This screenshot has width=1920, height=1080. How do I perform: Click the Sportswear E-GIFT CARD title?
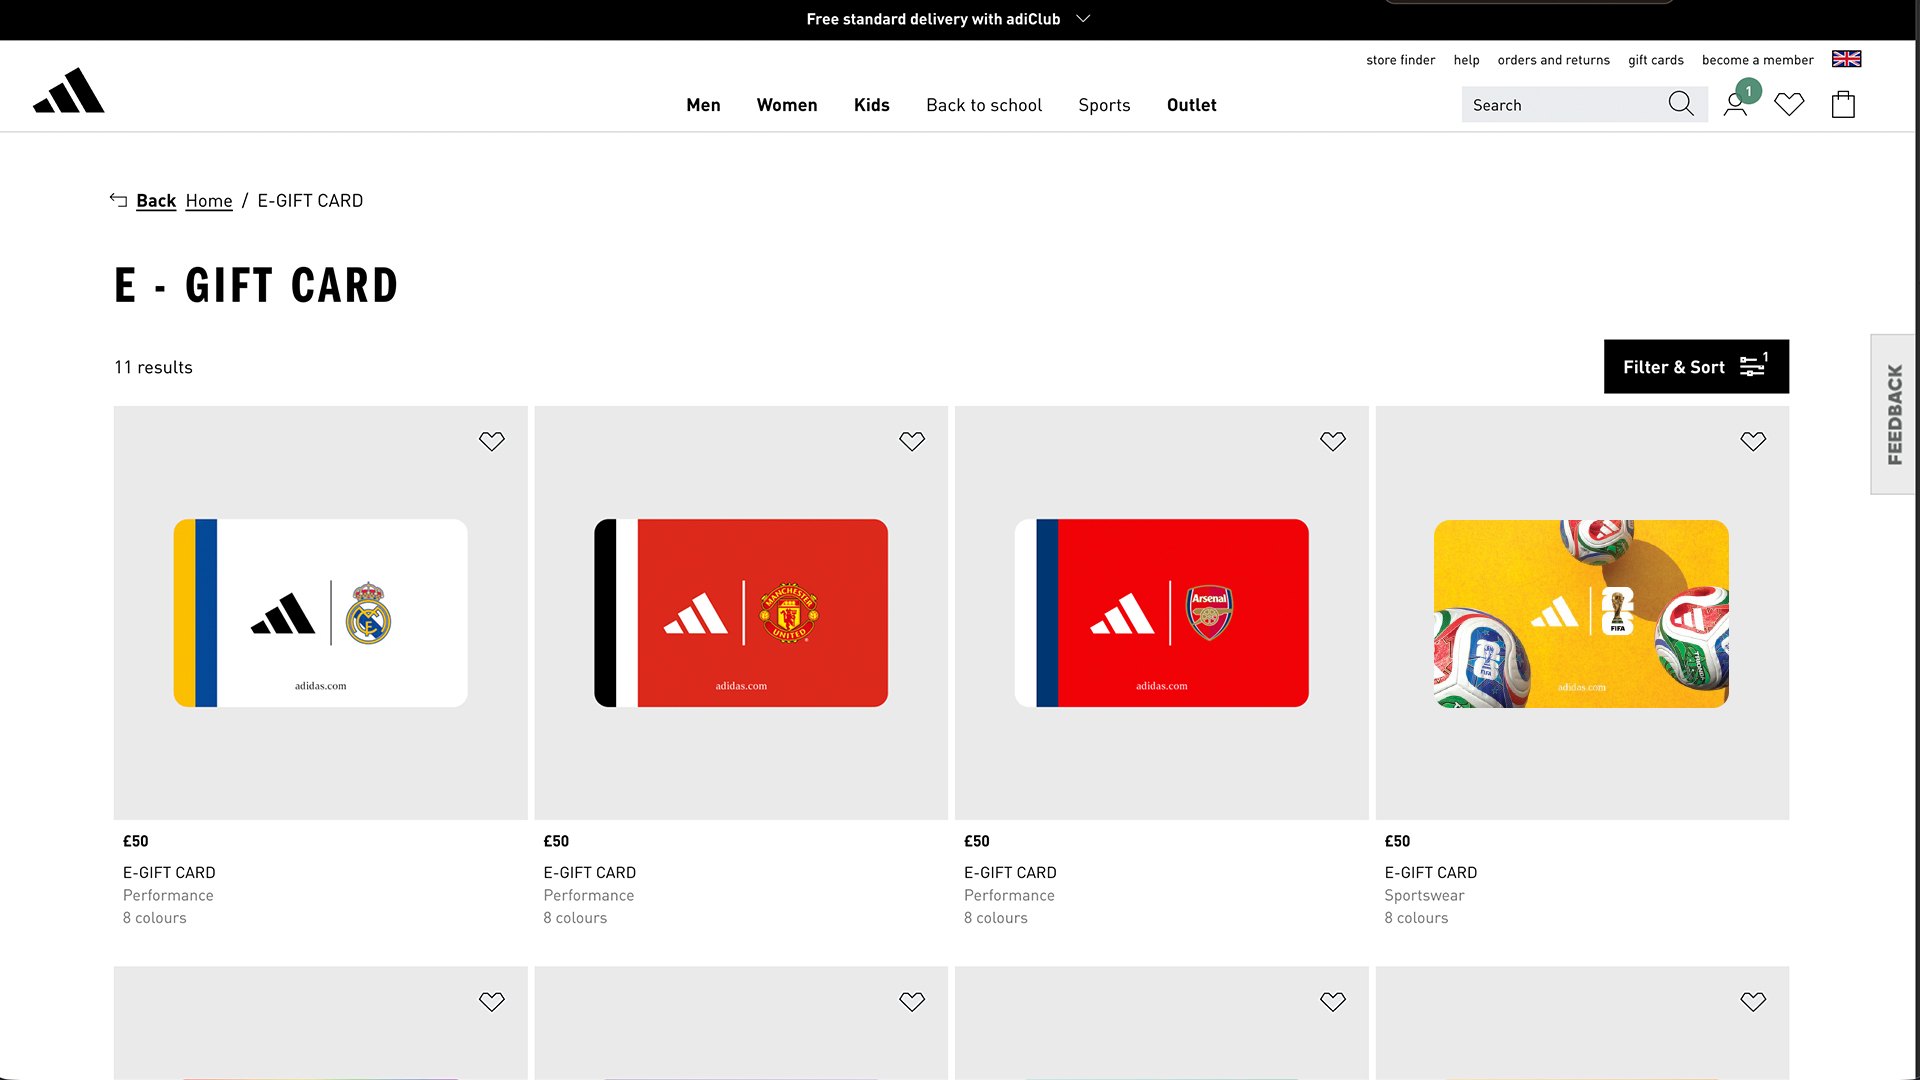tap(1430, 873)
